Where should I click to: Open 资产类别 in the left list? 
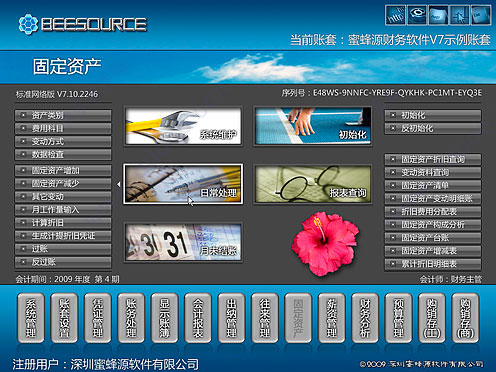click(x=63, y=115)
